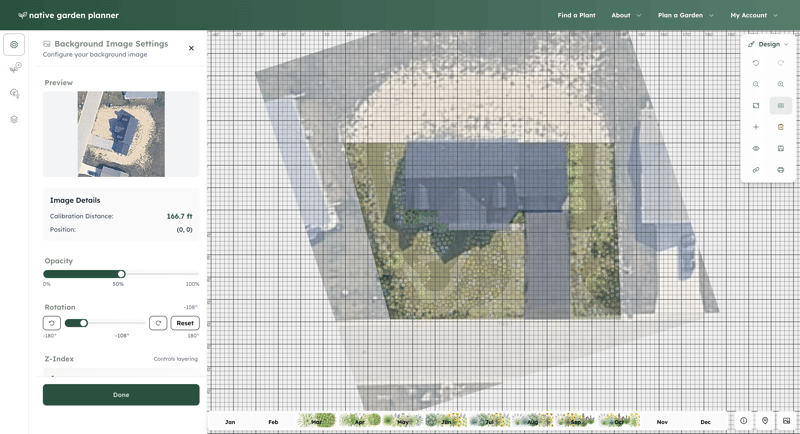This screenshot has width=800, height=434.
Task: Click the undo icon in Design toolbar
Action: (756, 63)
